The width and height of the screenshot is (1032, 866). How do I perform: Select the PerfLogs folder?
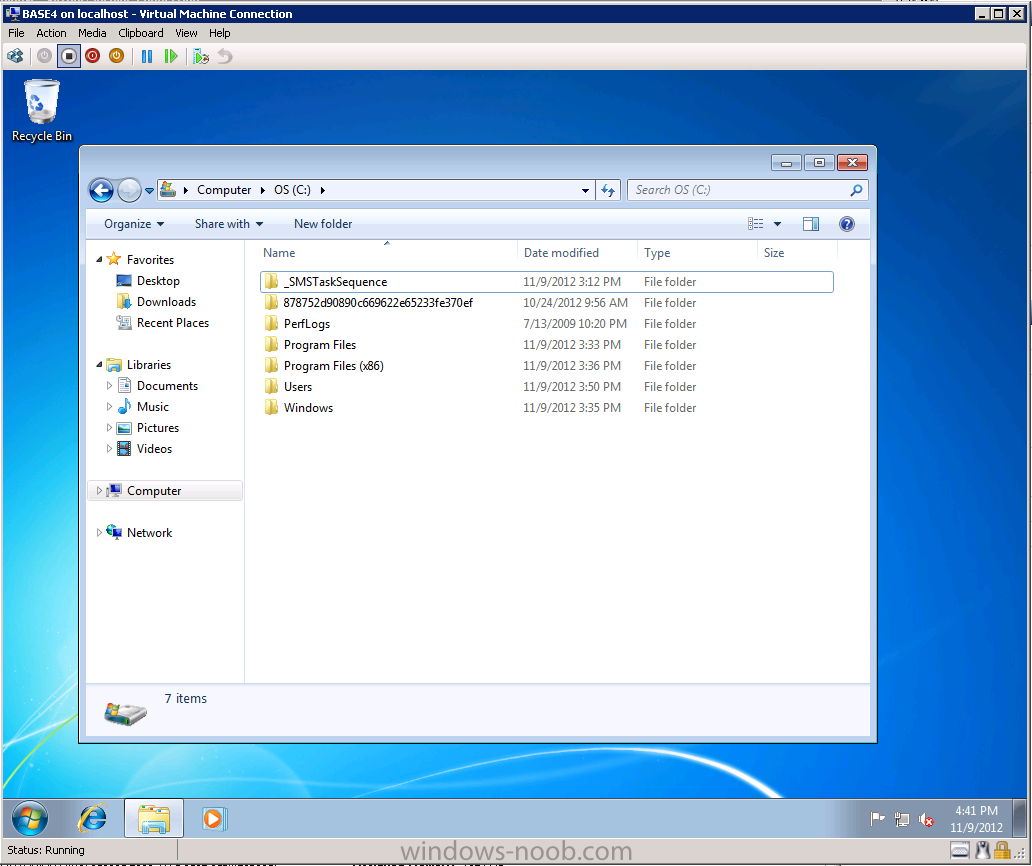546,324
